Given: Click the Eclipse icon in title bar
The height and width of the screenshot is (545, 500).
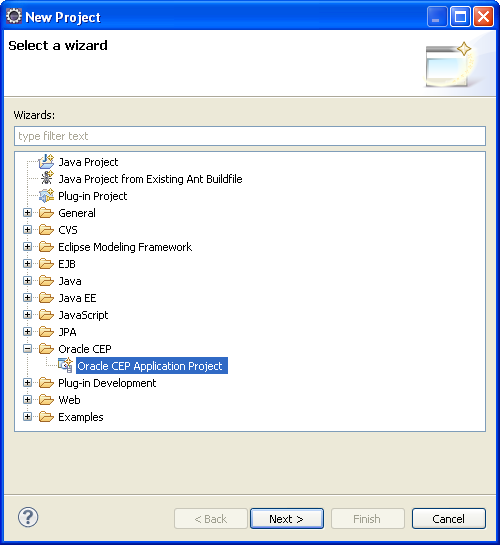Looking at the screenshot, I should (x=14, y=17).
